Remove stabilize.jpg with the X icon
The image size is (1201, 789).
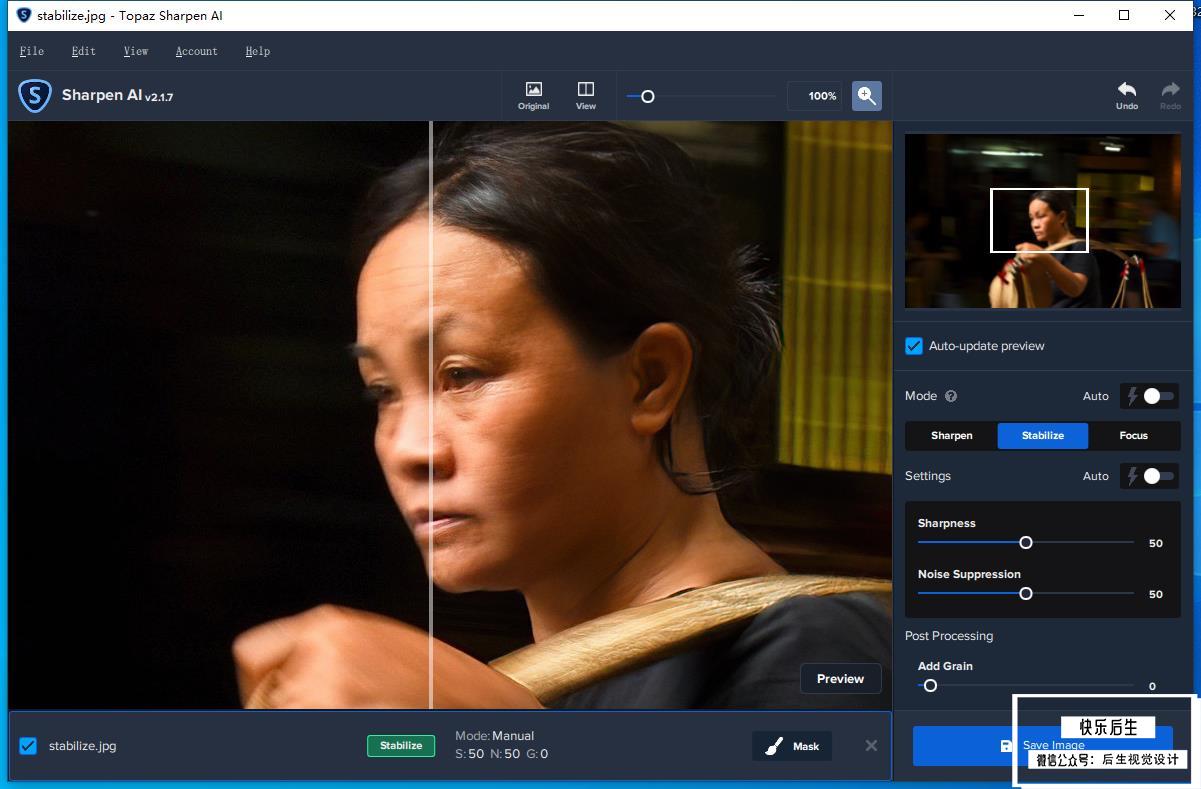click(x=871, y=746)
